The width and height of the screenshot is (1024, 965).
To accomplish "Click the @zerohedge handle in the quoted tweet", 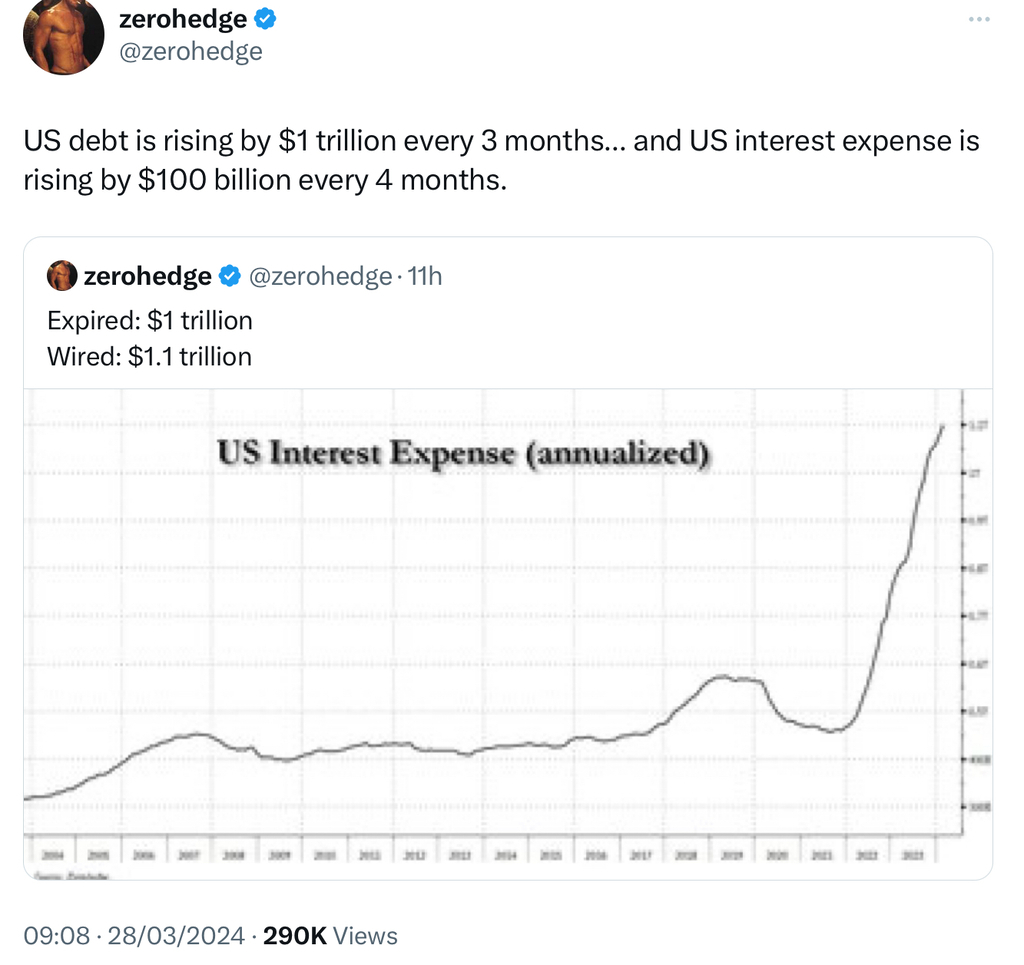I will (x=318, y=276).
